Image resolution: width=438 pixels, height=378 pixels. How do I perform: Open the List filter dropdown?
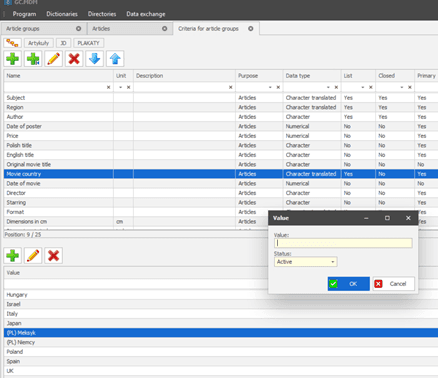pyautogui.click(x=363, y=87)
